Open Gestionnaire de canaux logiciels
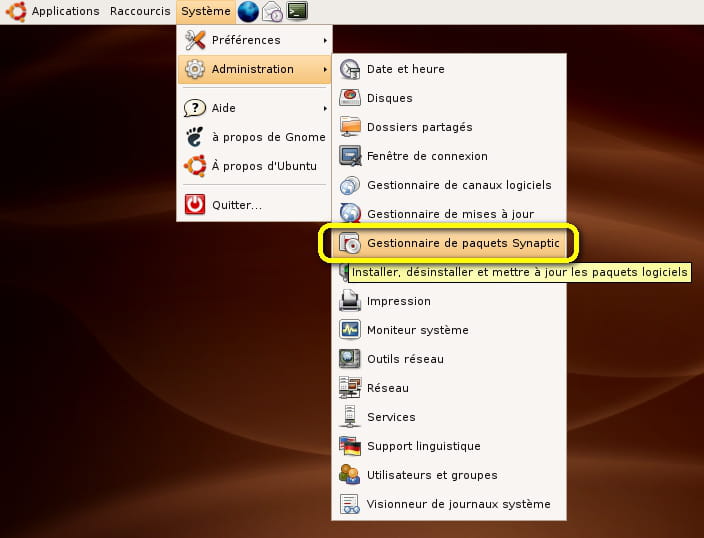The width and height of the screenshot is (704, 538). pyautogui.click(x=449, y=185)
